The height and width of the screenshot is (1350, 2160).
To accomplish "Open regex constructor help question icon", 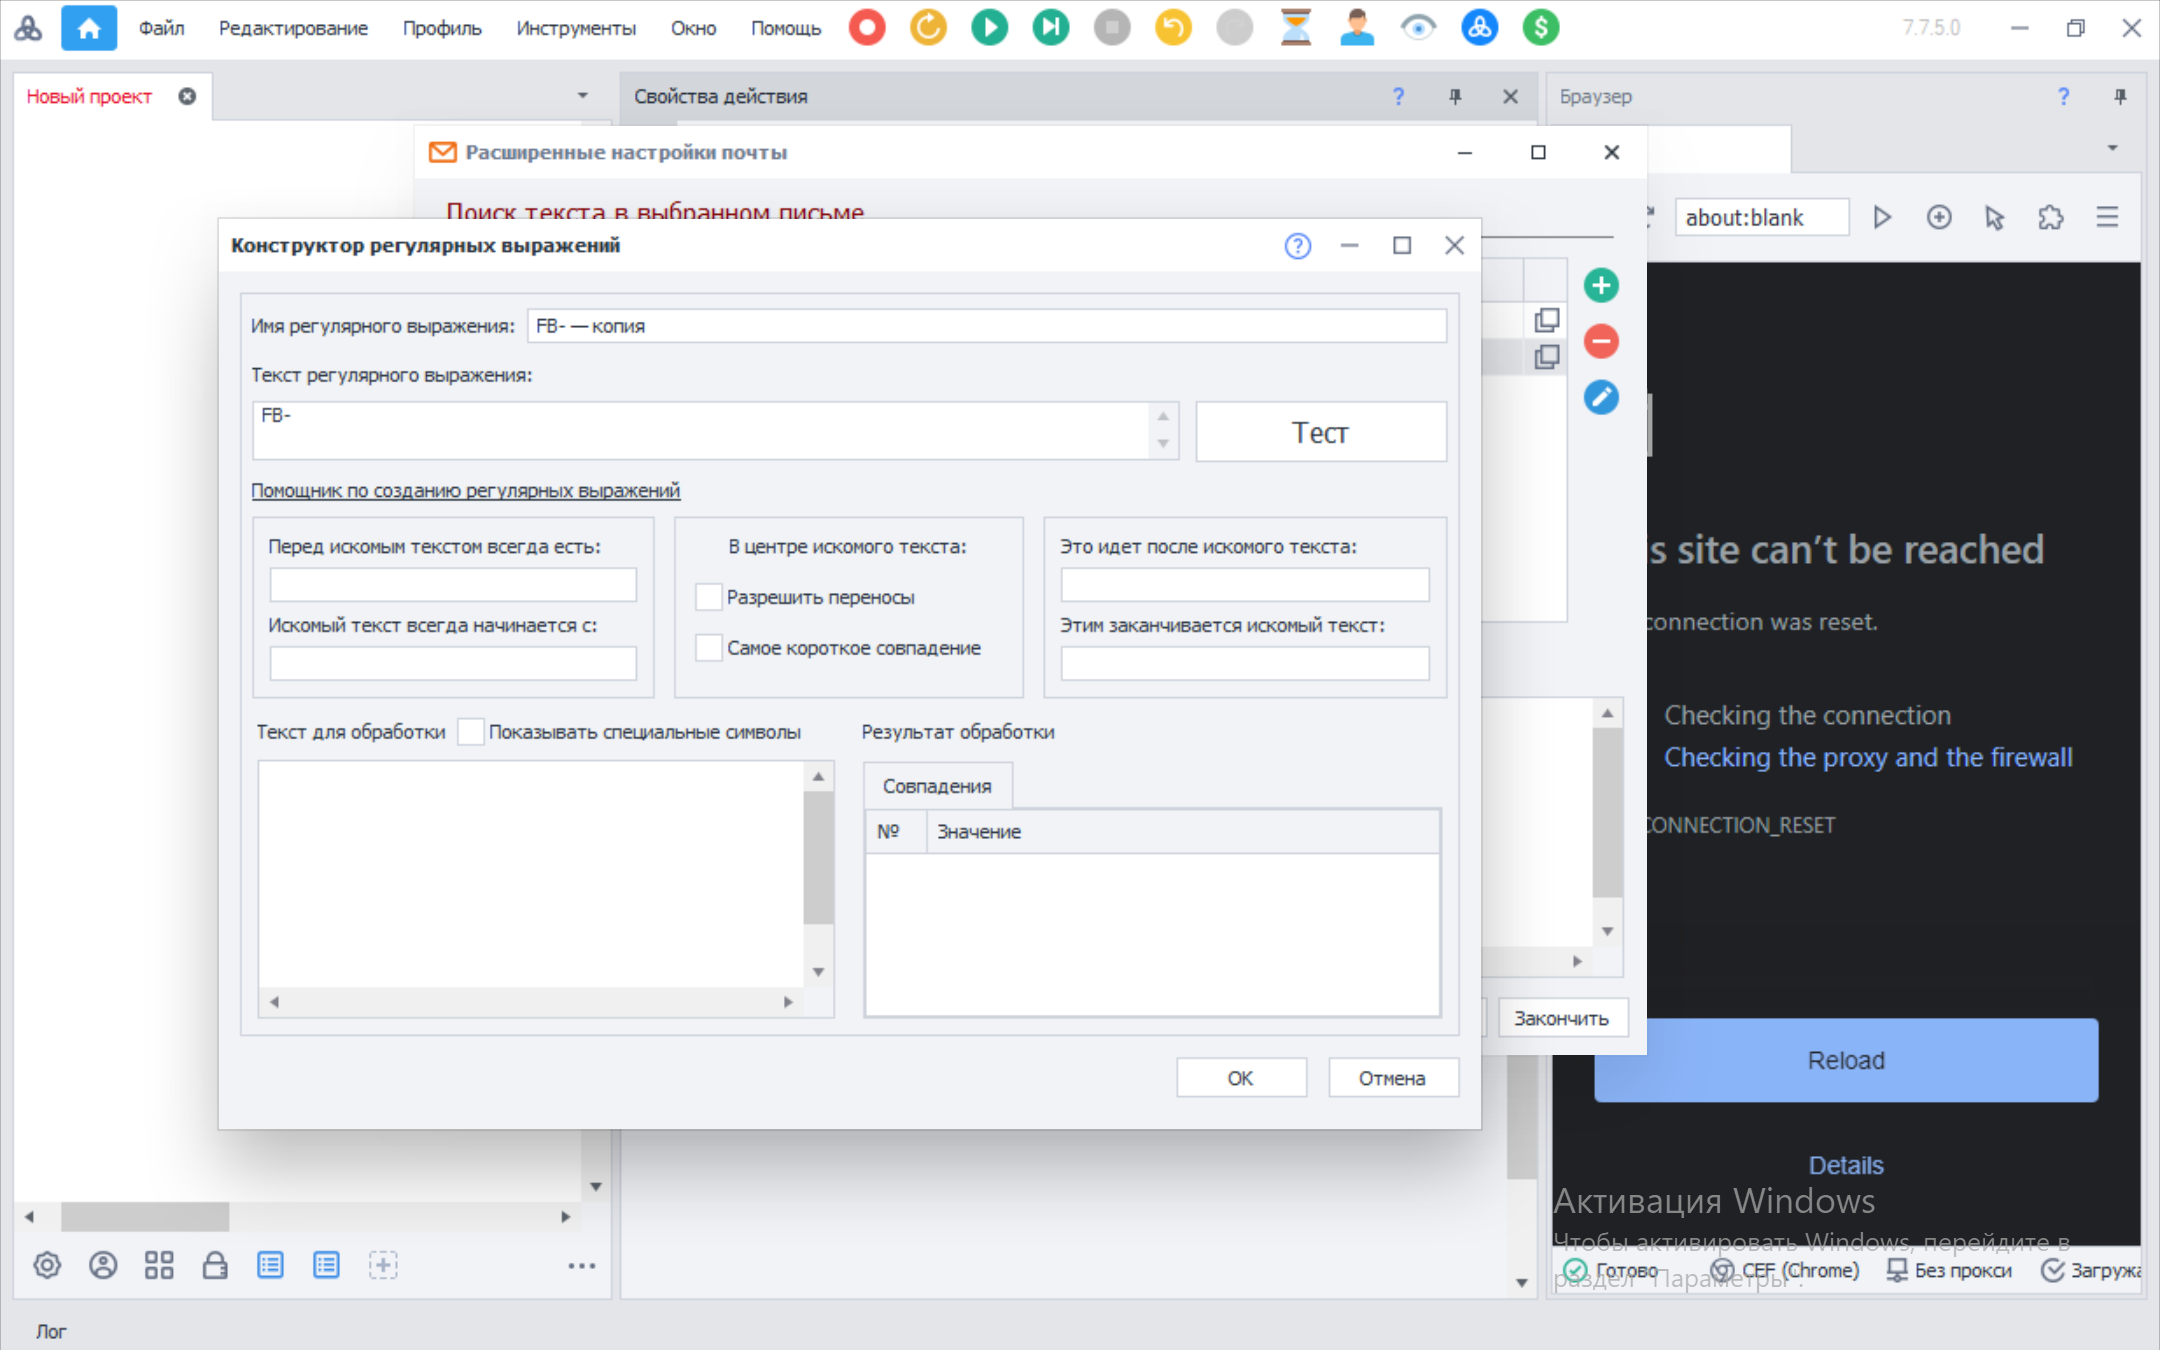I will point(1297,246).
